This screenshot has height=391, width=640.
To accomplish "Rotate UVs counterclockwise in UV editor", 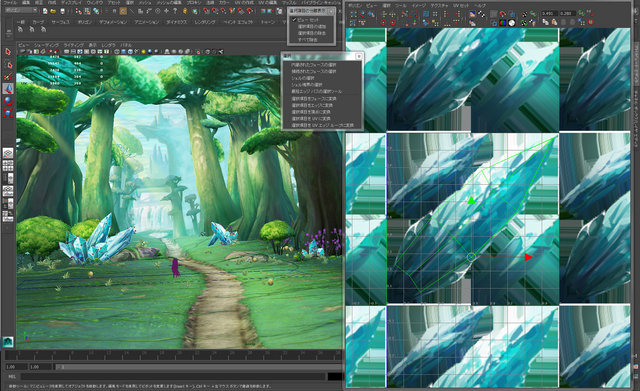I will click(x=383, y=22).
